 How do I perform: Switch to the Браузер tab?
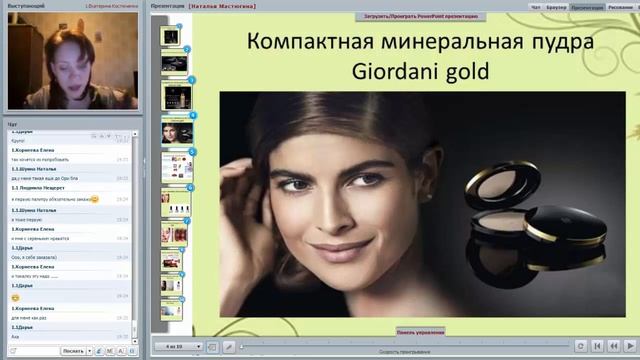tap(556, 7)
